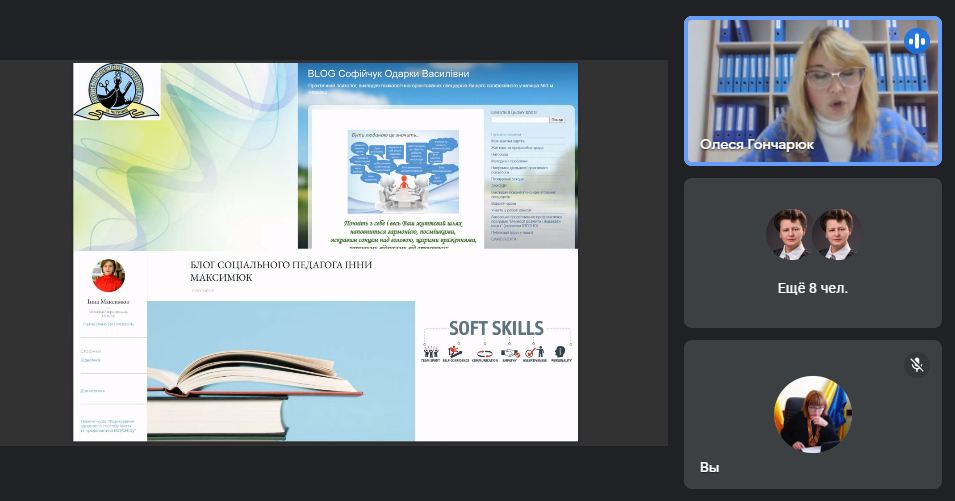Viewport: 955px width, 501px height.
Task: Click the empathy handshake icon under SOFT SKILLS
Action: [510, 354]
